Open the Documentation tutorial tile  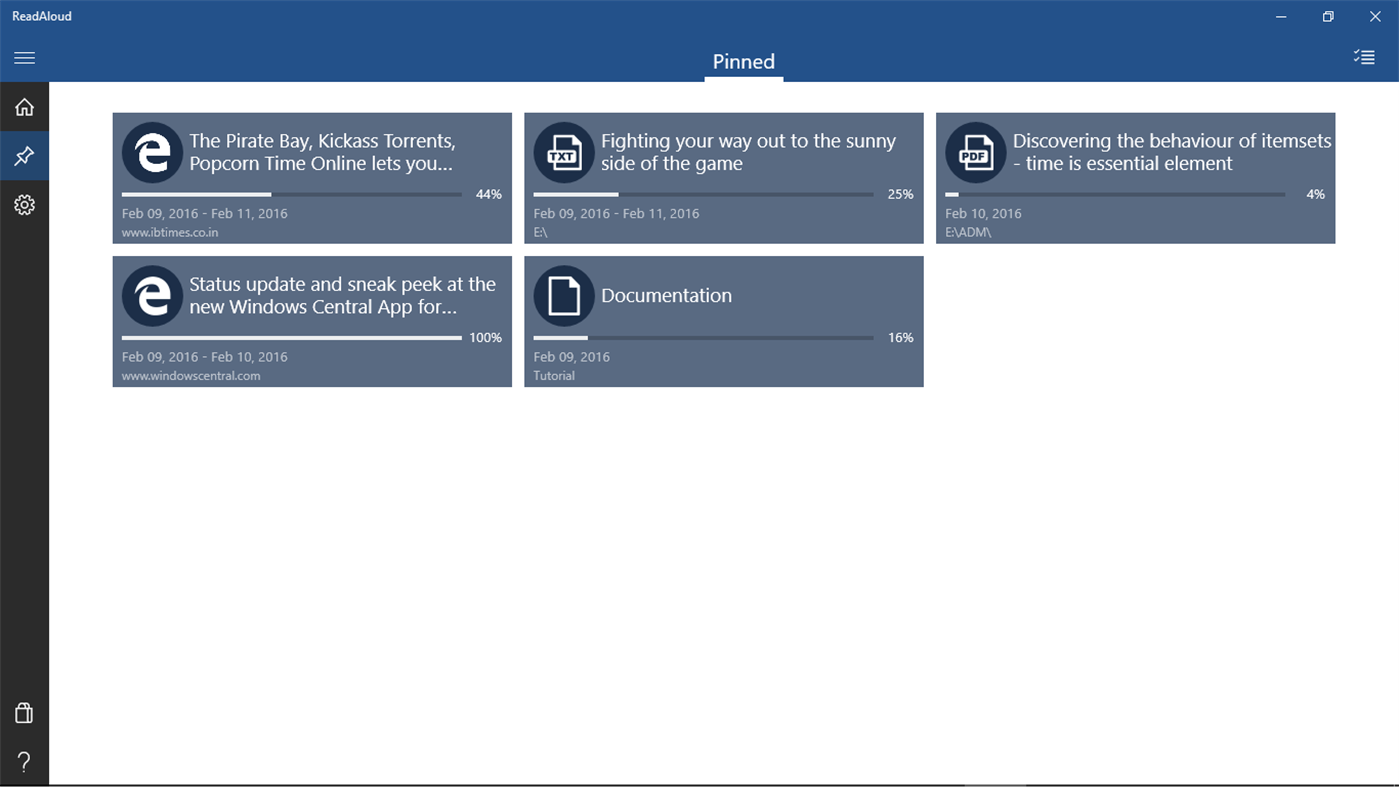point(723,321)
